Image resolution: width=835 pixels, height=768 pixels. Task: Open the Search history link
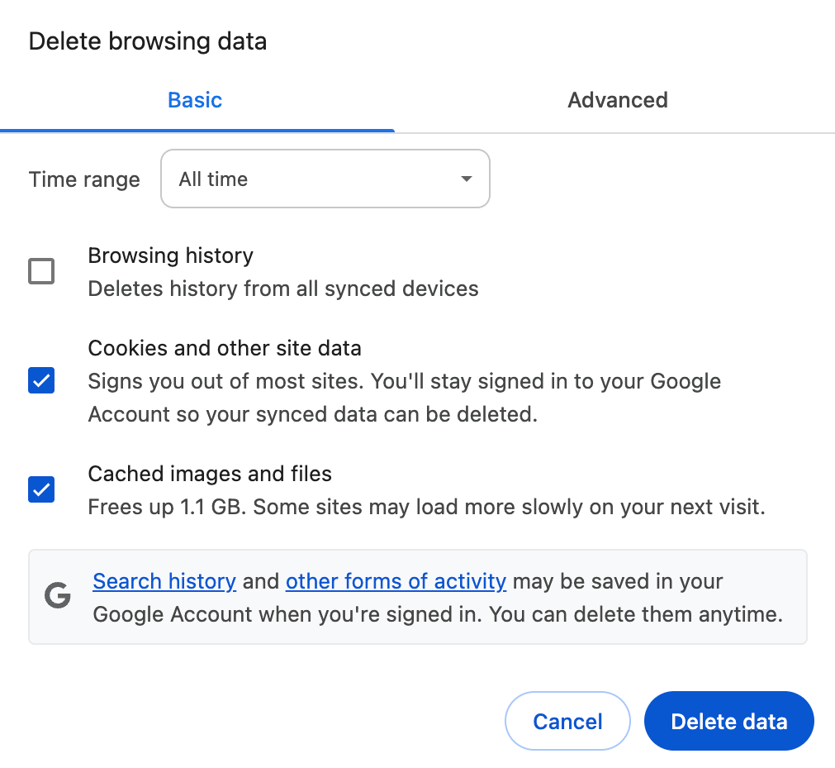tap(164, 581)
